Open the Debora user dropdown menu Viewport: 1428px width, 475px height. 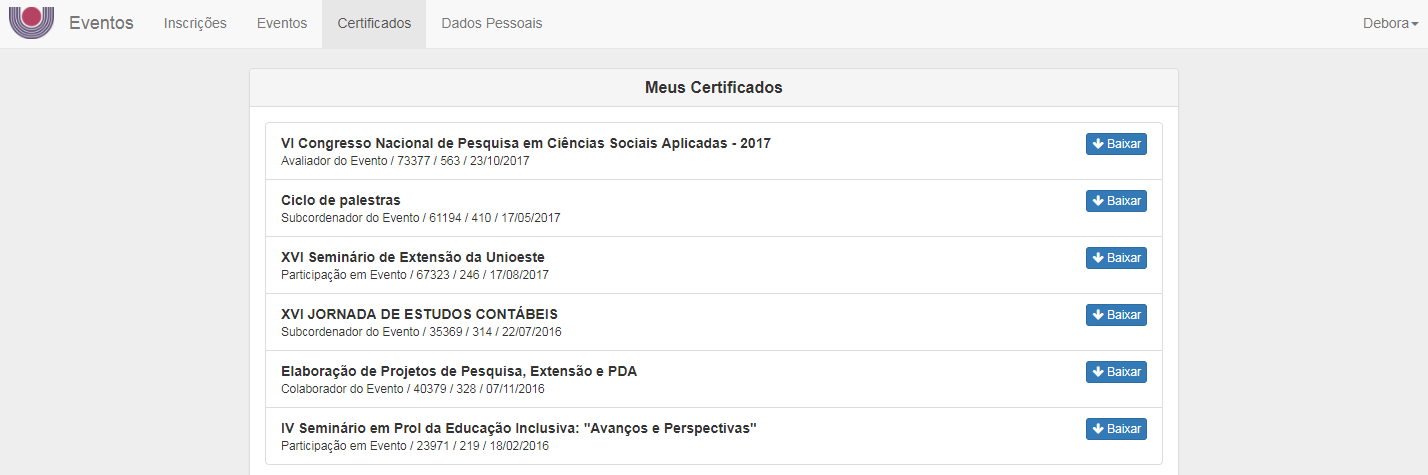pos(1390,24)
